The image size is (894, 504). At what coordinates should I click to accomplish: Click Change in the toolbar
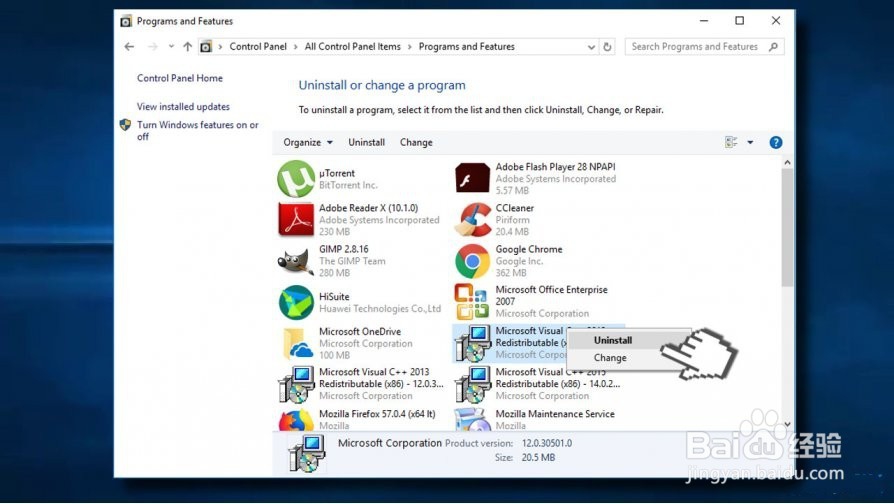[416, 143]
